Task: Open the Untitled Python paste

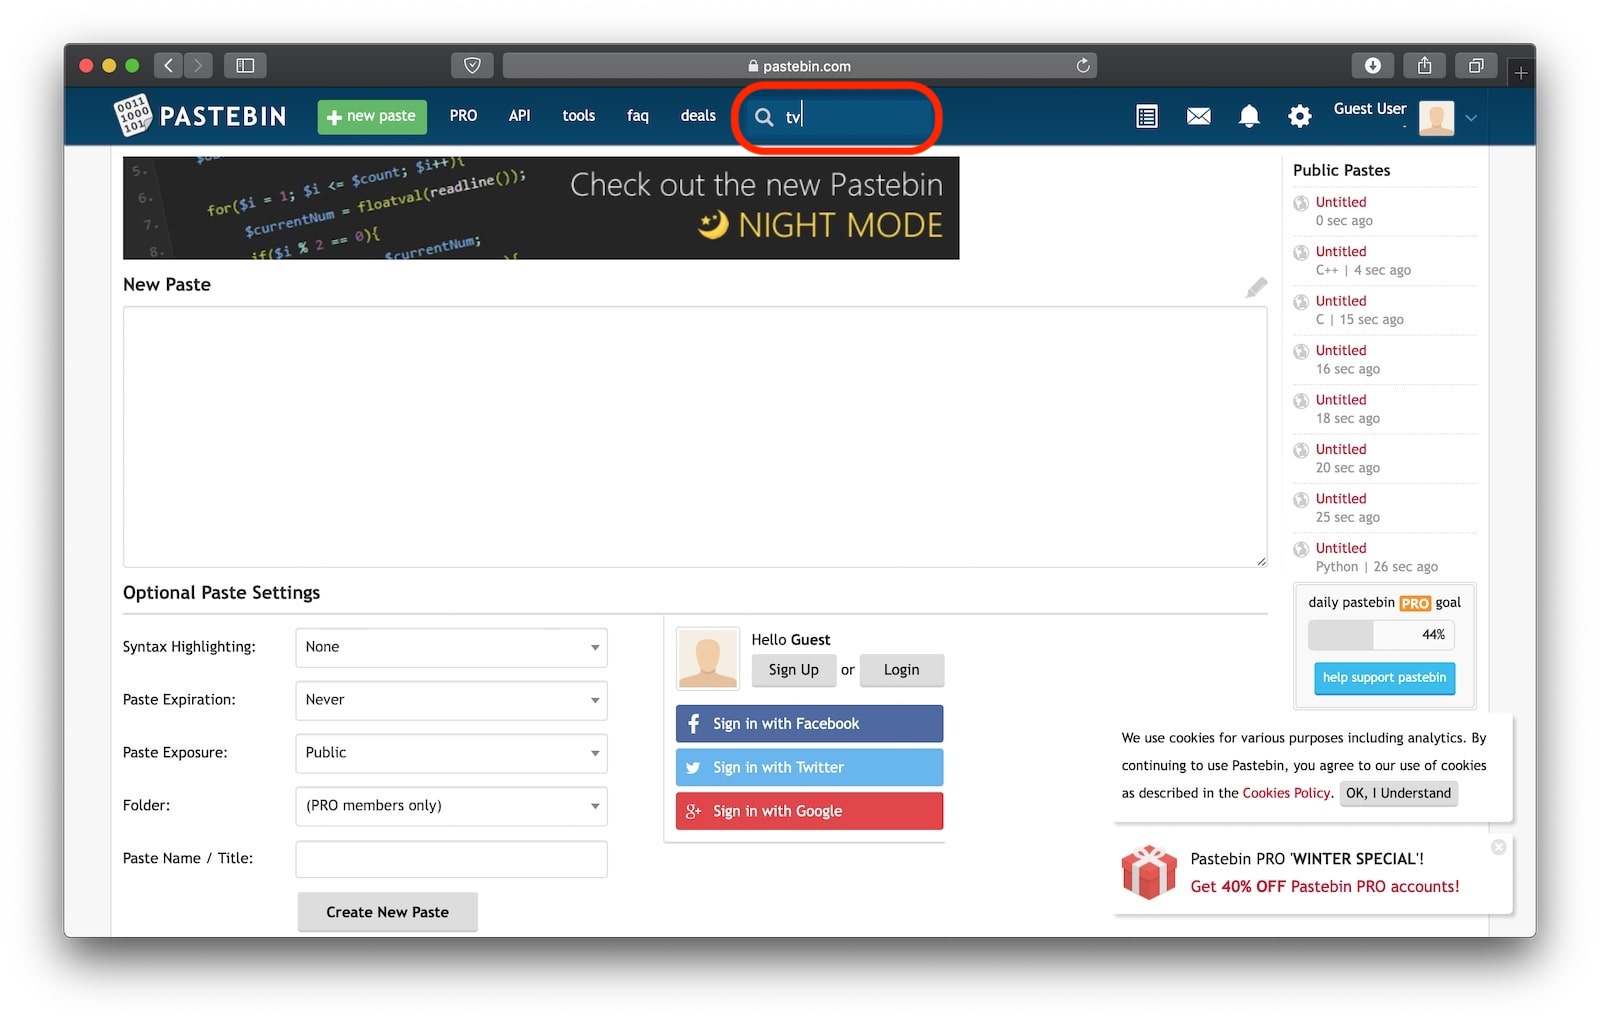Action: [1340, 549]
